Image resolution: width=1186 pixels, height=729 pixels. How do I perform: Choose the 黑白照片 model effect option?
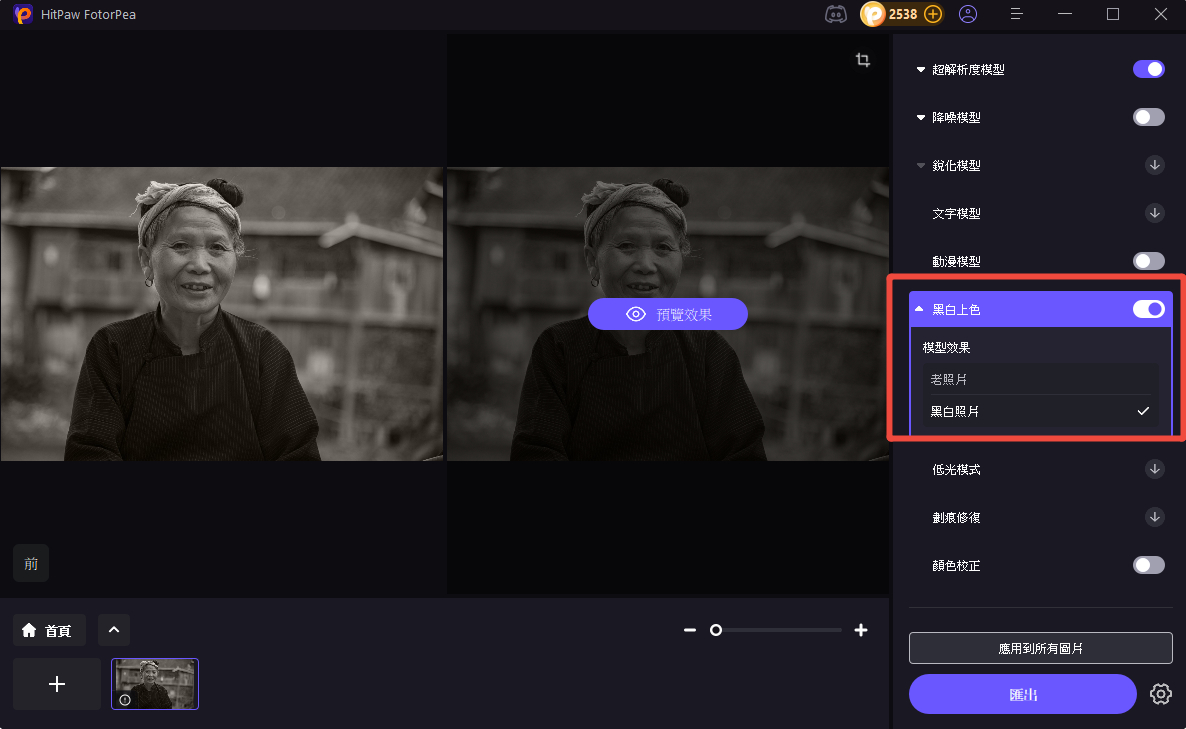click(1040, 411)
